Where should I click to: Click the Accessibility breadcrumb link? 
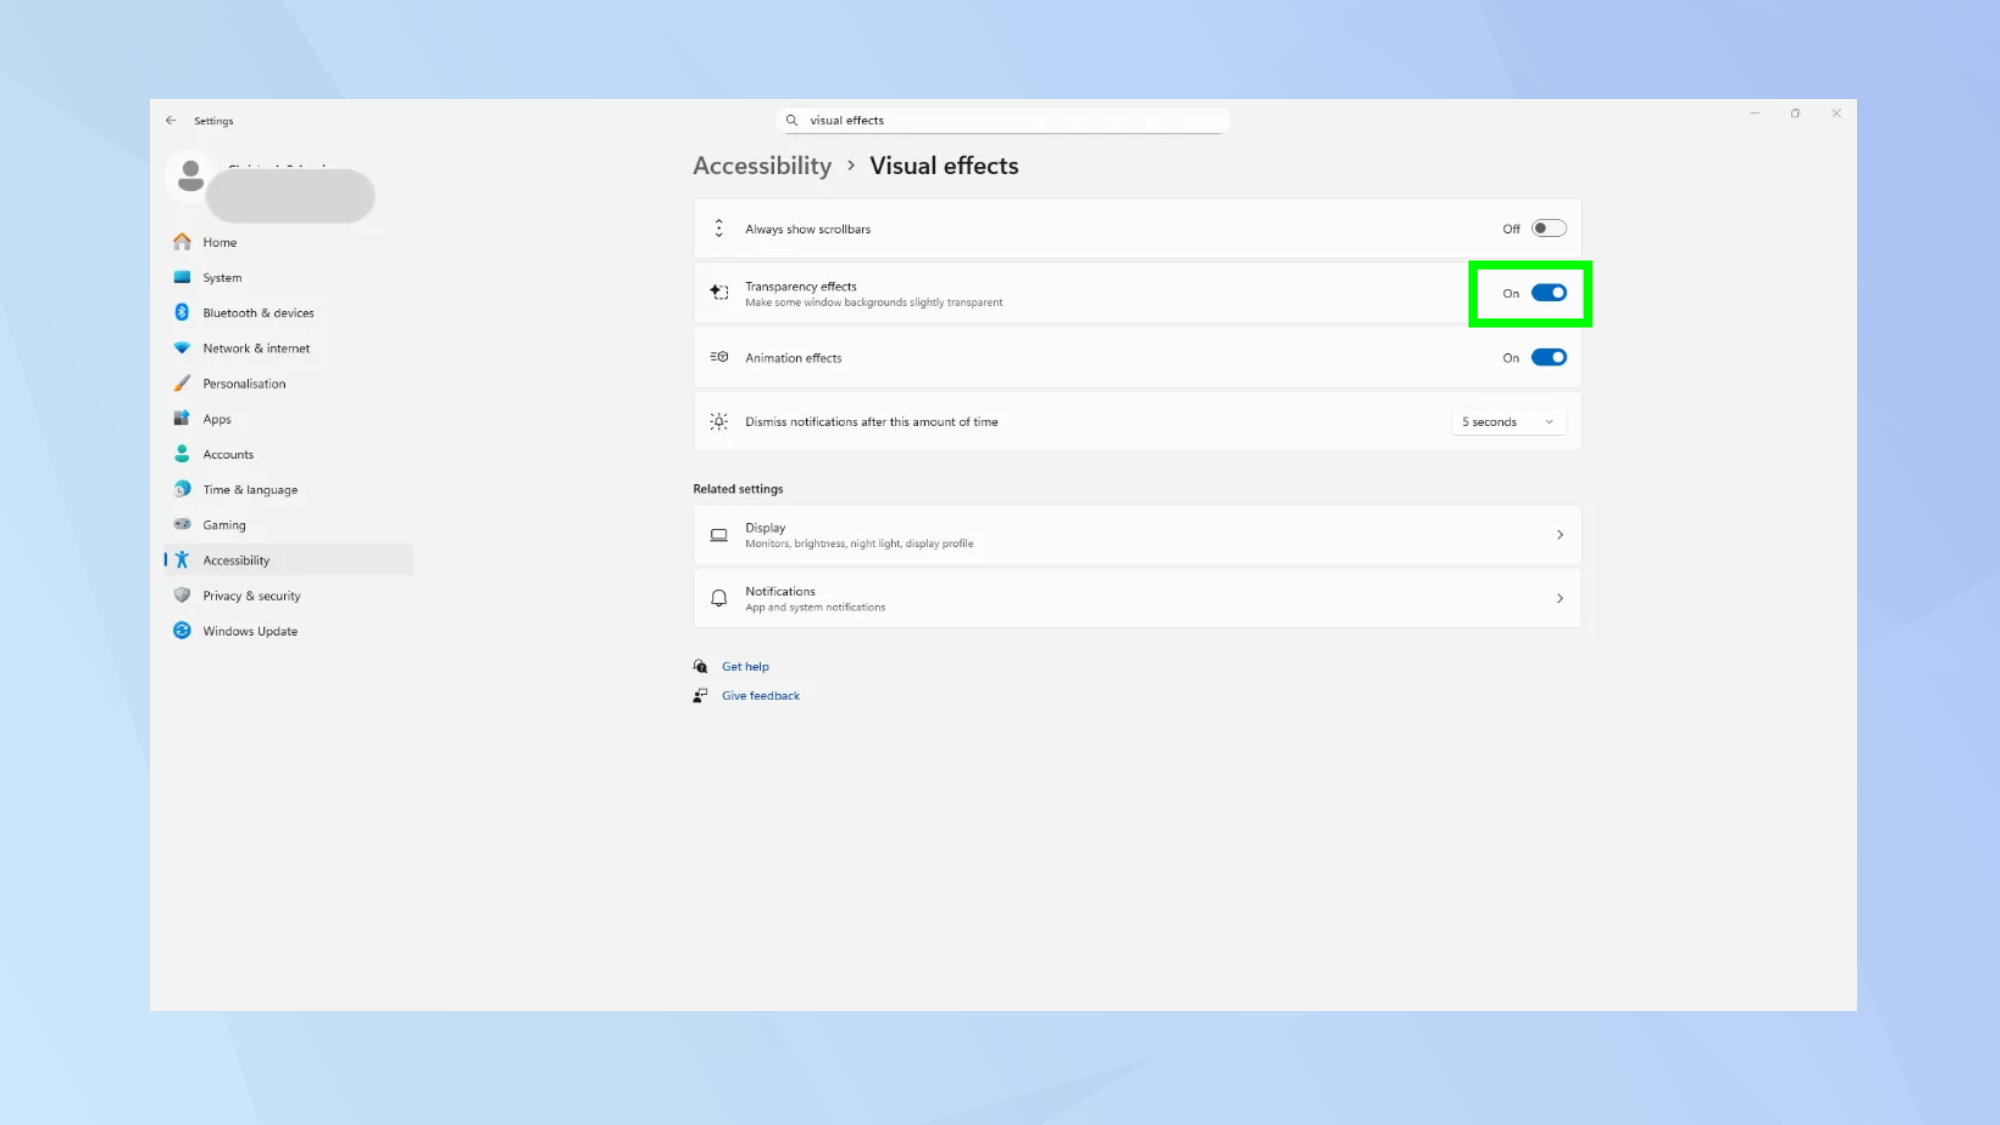pyautogui.click(x=762, y=165)
